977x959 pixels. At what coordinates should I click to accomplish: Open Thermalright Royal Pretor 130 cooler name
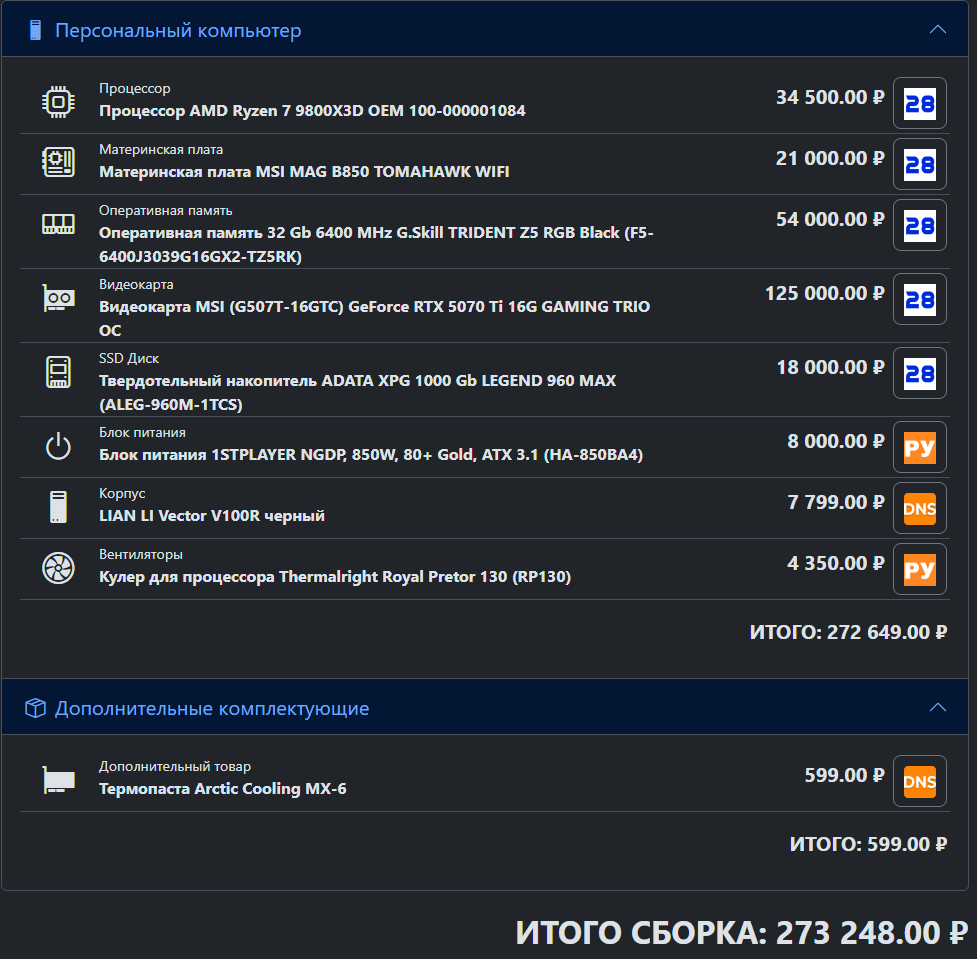coord(335,577)
